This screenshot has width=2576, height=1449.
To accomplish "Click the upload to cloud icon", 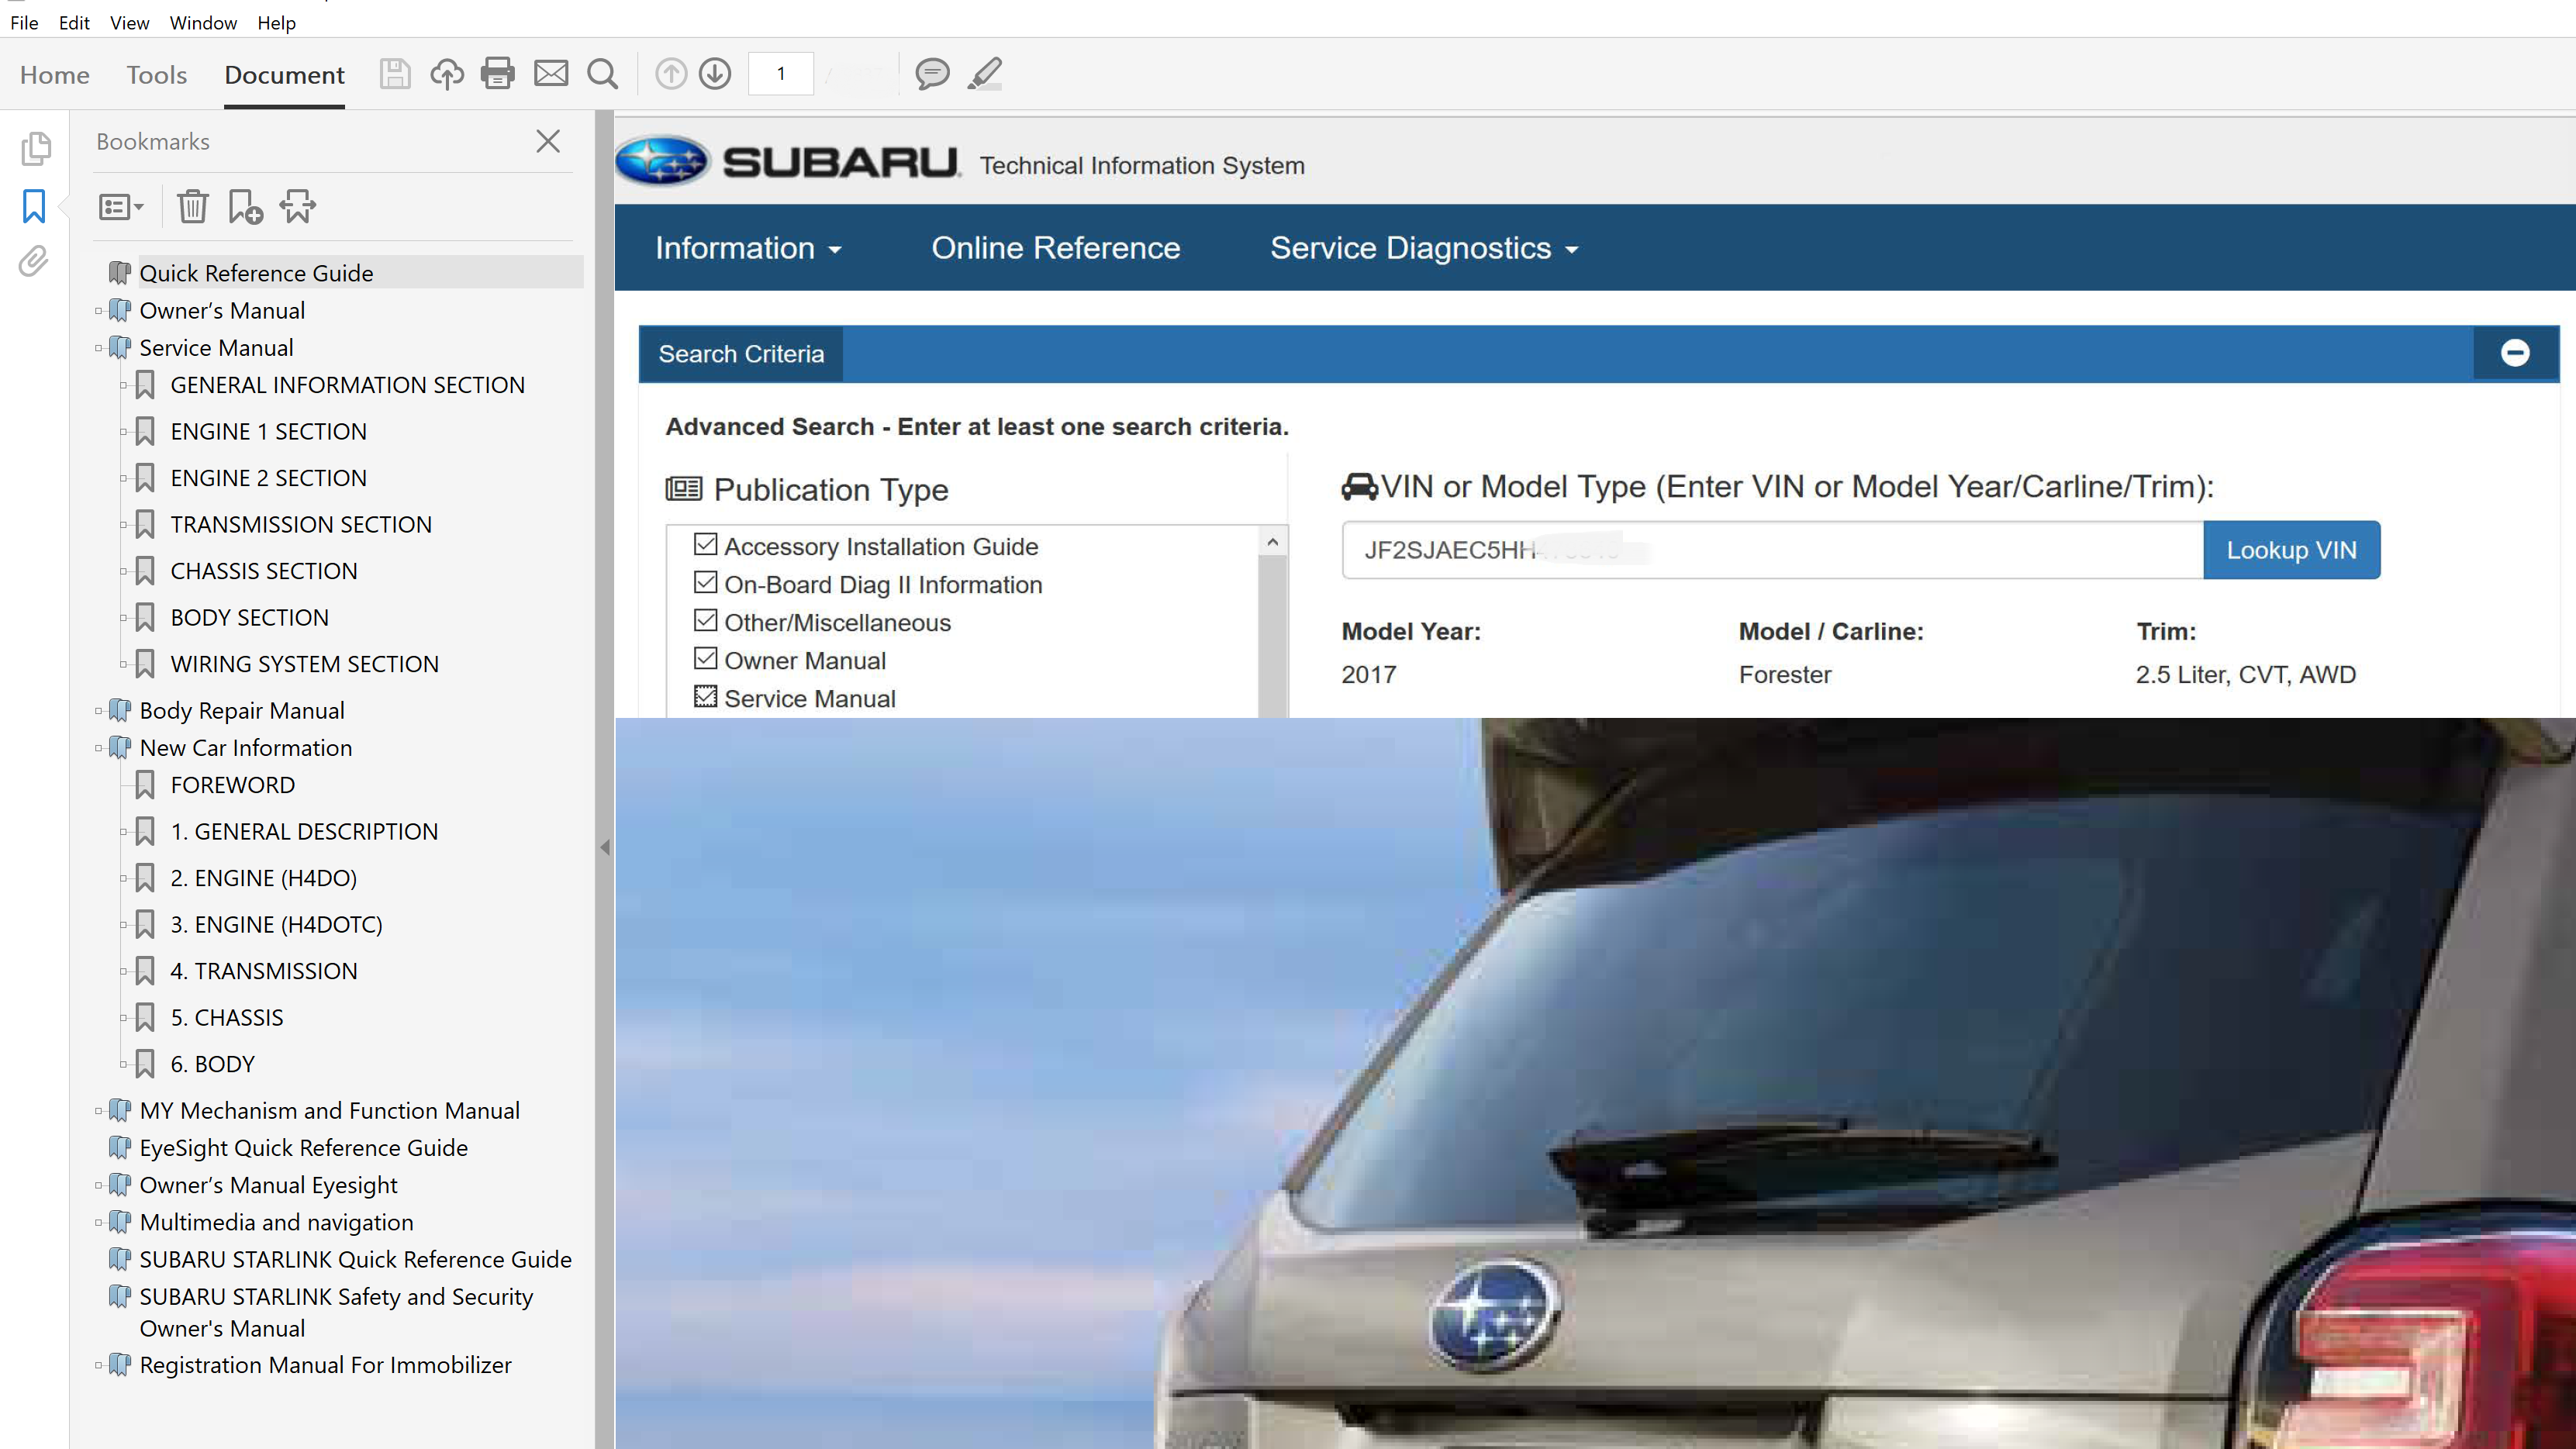I will (447, 74).
